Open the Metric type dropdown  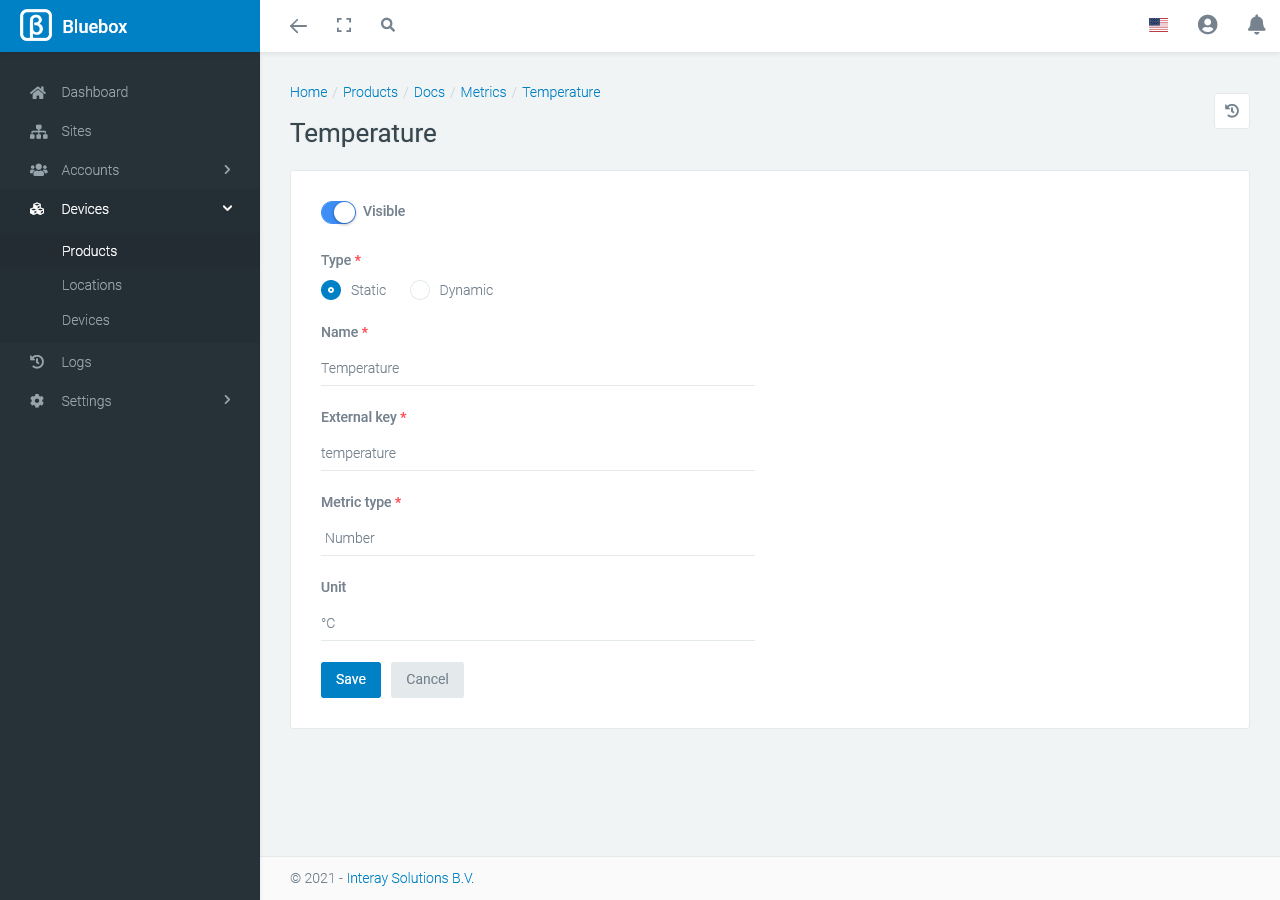tap(537, 538)
